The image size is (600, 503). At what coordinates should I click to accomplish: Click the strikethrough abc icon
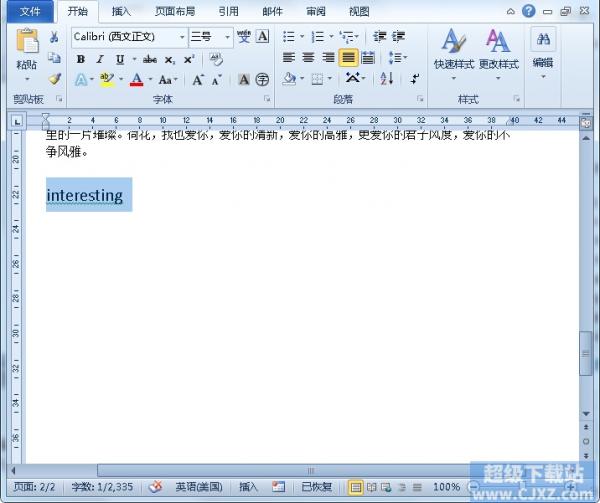coord(150,59)
